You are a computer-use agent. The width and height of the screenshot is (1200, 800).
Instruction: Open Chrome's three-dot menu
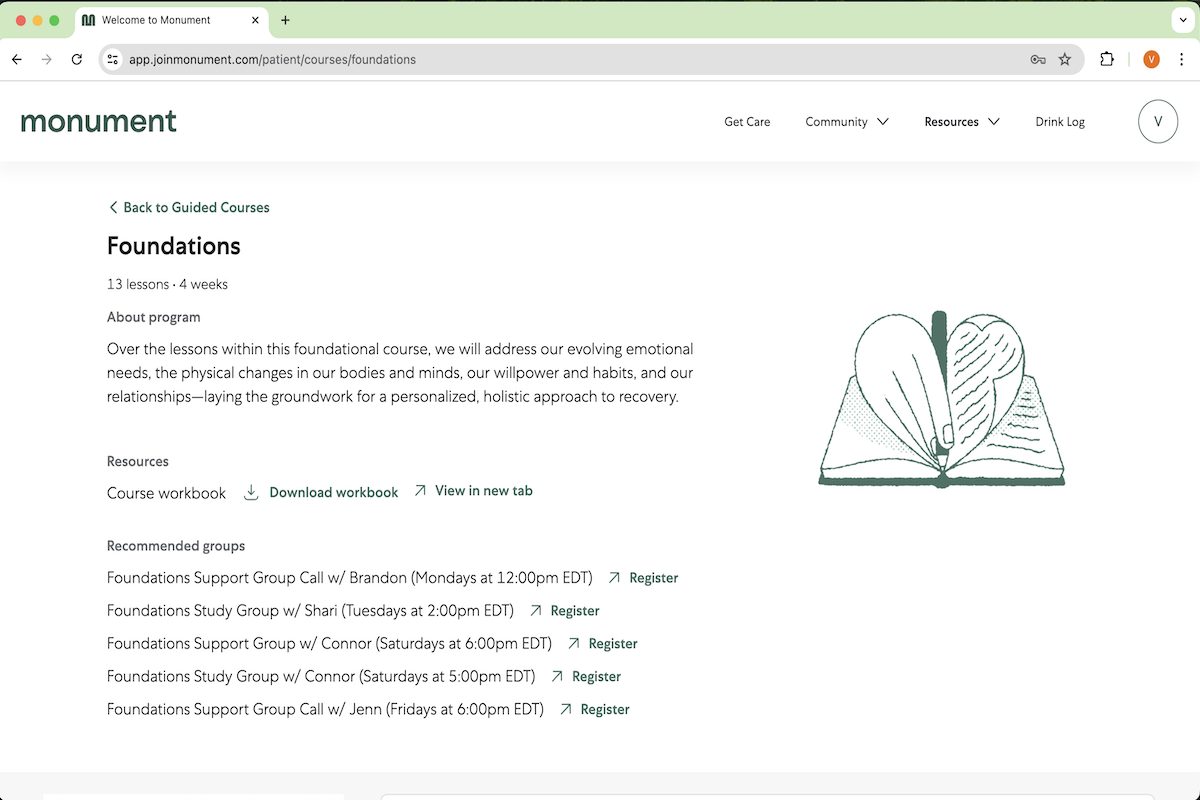pos(1181,60)
